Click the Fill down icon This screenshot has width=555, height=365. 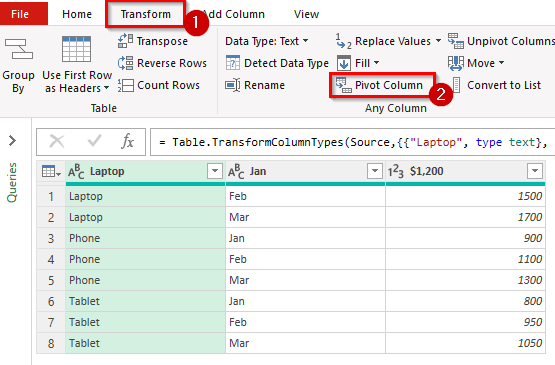tap(344, 63)
